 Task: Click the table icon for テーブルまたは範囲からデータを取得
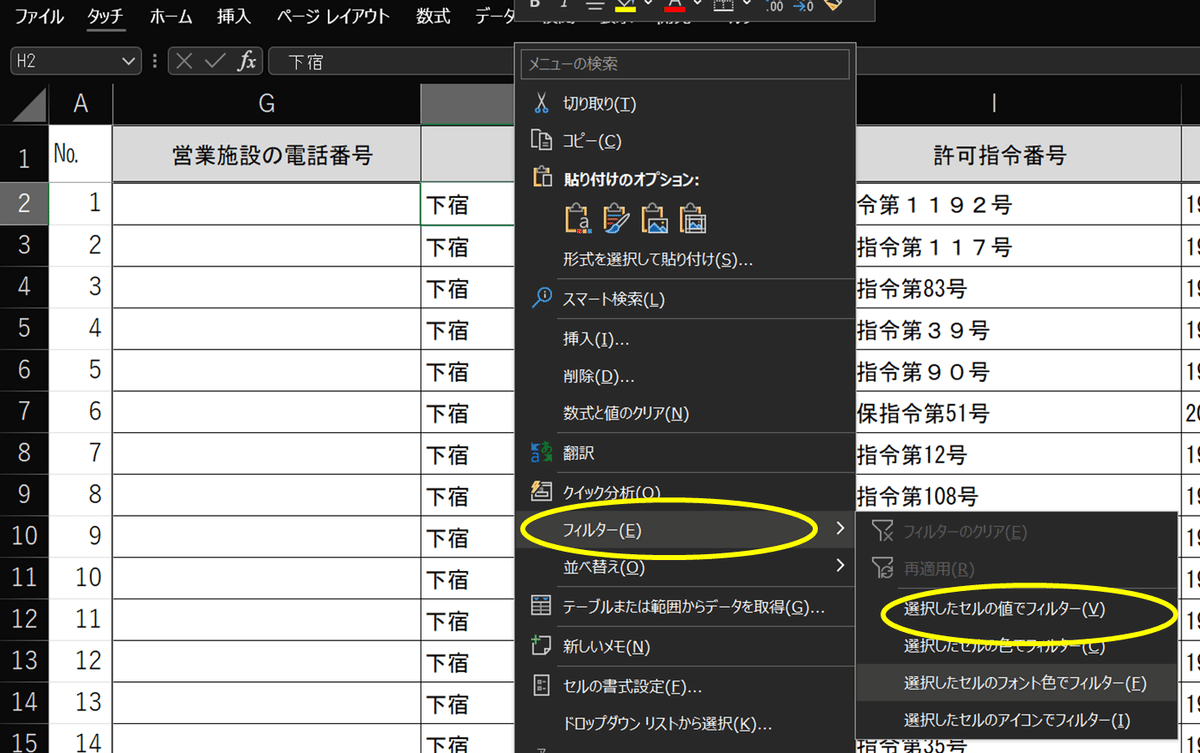click(541, 606)
